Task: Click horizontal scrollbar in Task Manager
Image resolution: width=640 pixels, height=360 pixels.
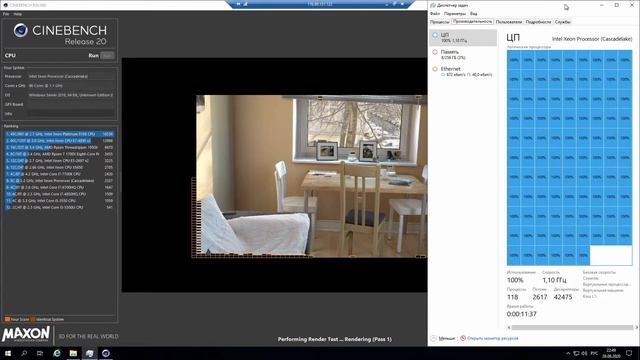Action: pyautogui.click(x=572, y=327)
